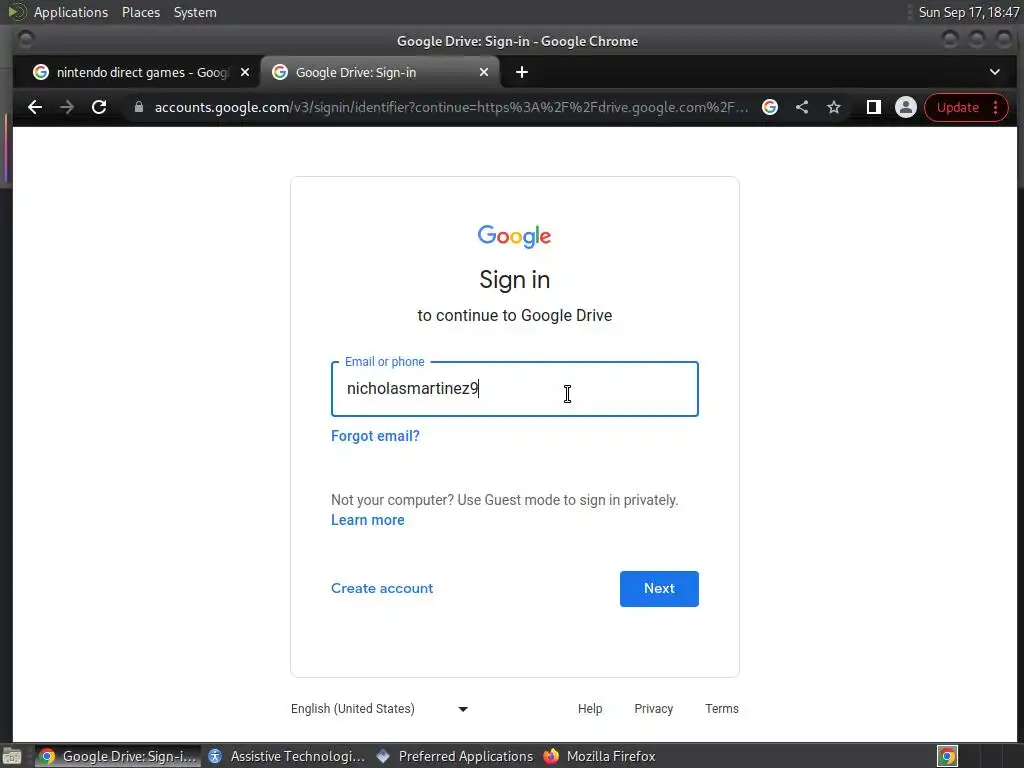Open the Help link in footer
This screenshot has width=1024, height=768.
pyautogui.click(x=590, y=709)
